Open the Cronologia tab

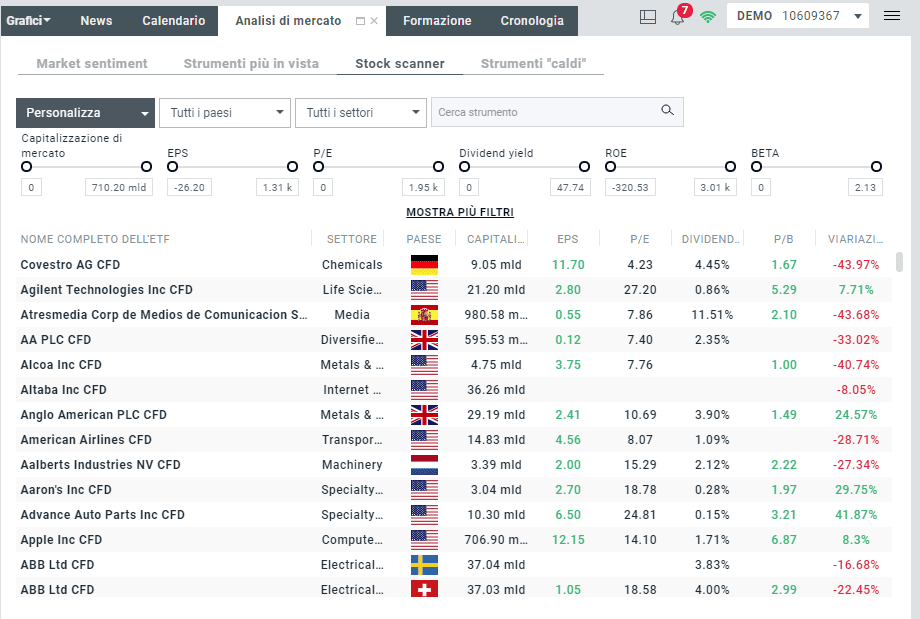click(532, 21)
